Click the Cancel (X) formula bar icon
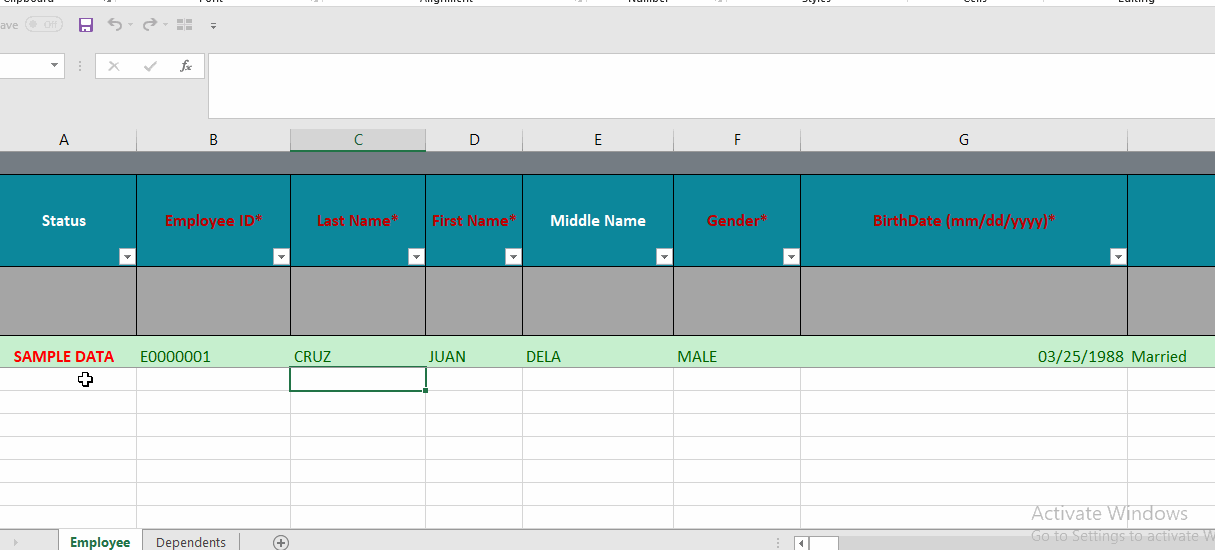1215x550 pixels. point(114,66)
